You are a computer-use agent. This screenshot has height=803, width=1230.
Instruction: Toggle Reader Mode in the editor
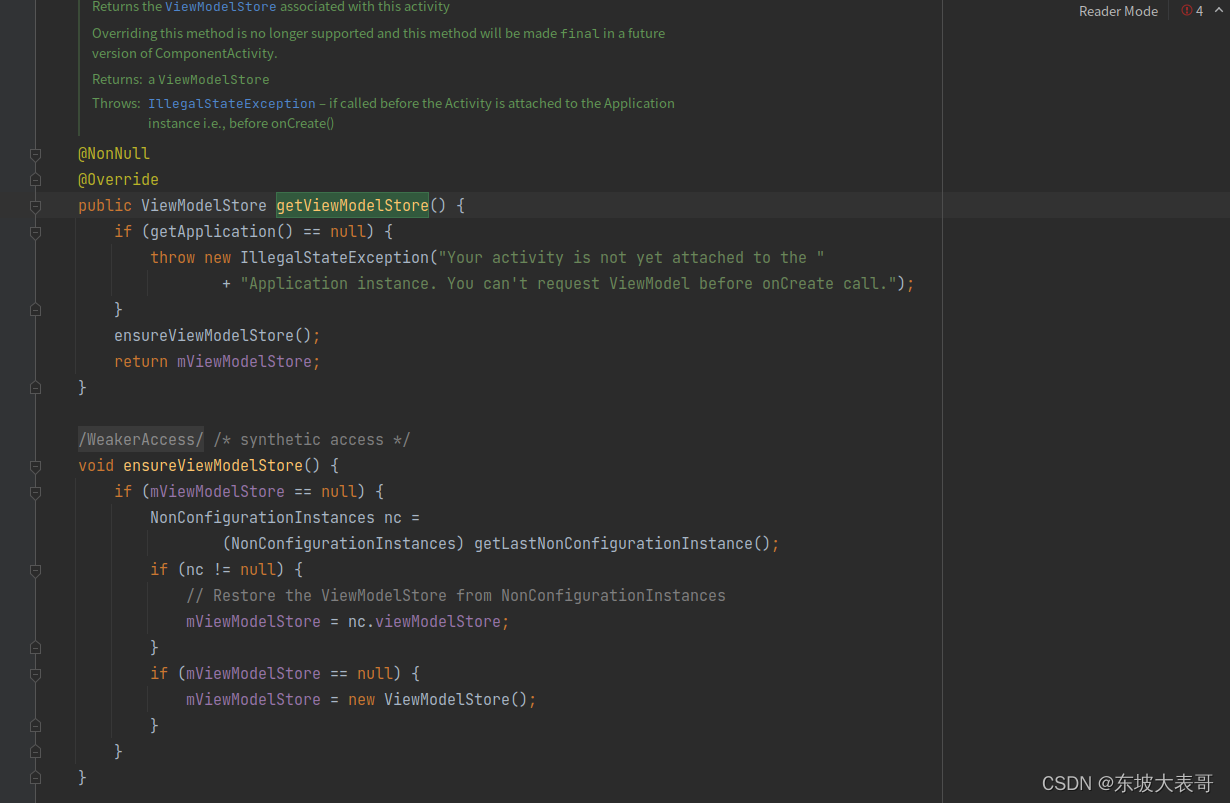pyautogui.click(x=1118, y=11)
